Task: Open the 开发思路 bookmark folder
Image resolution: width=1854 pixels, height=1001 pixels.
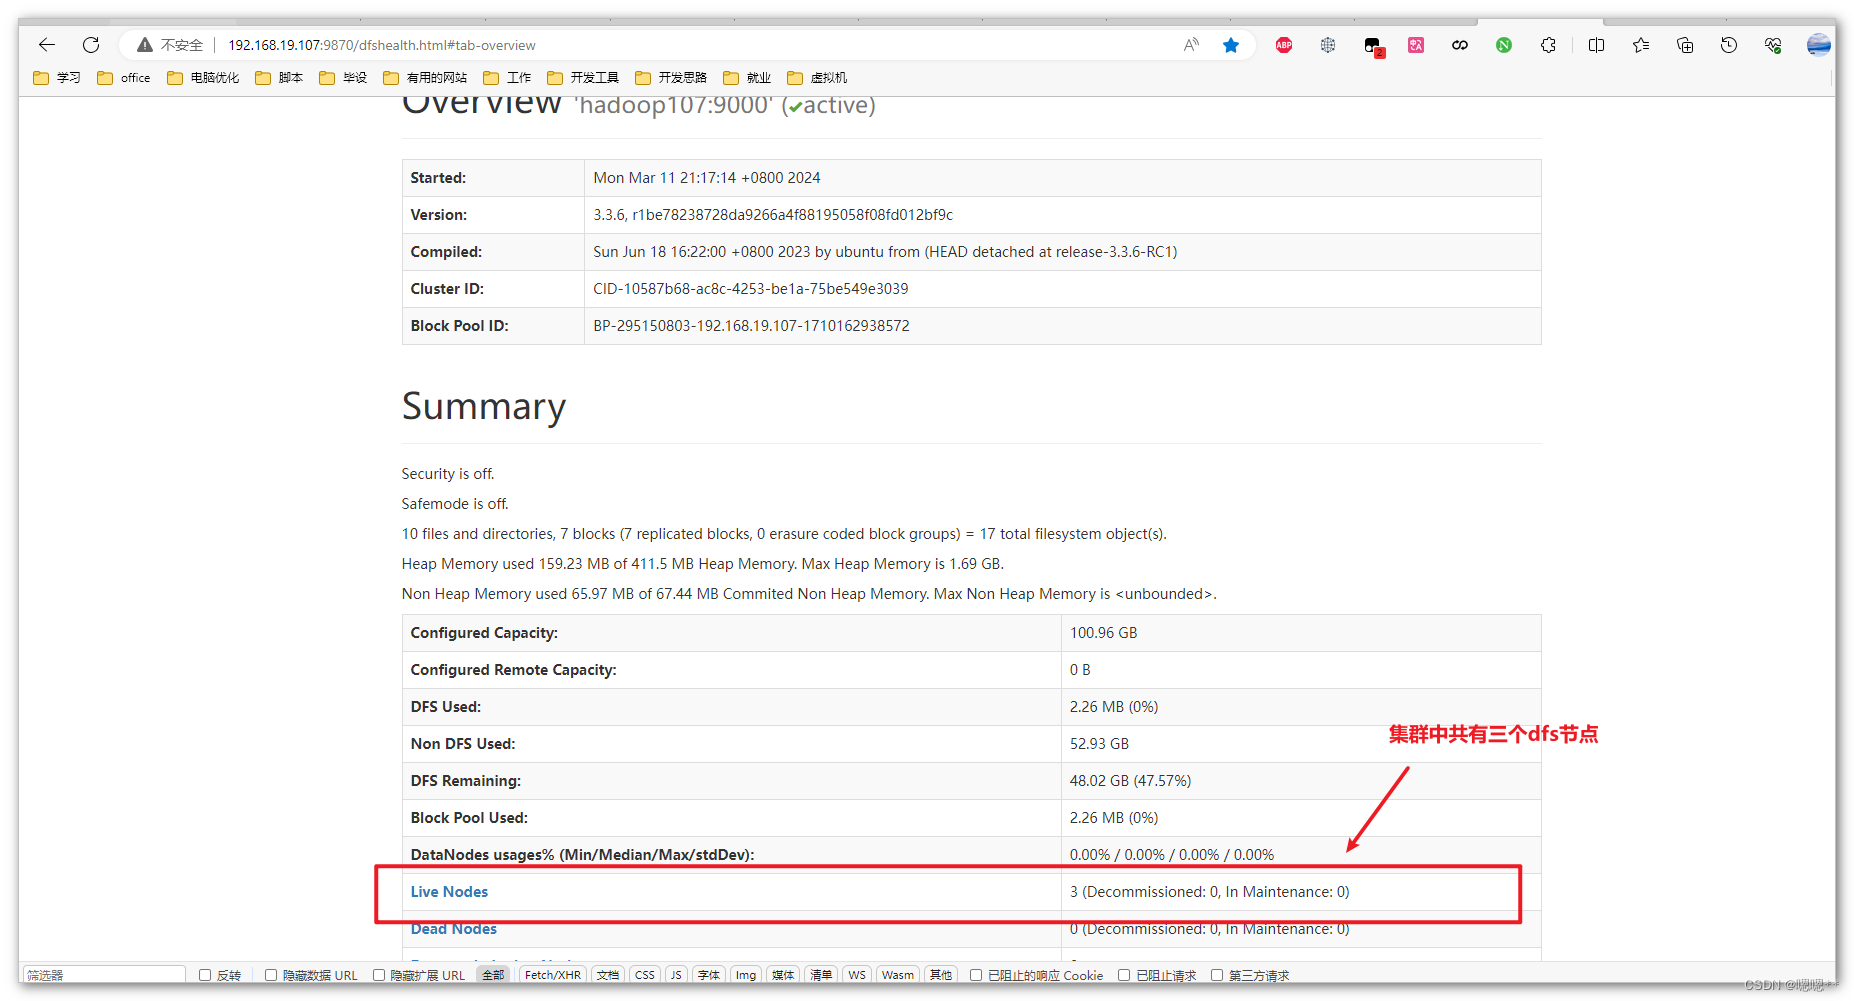Action: tap(671, 78)
